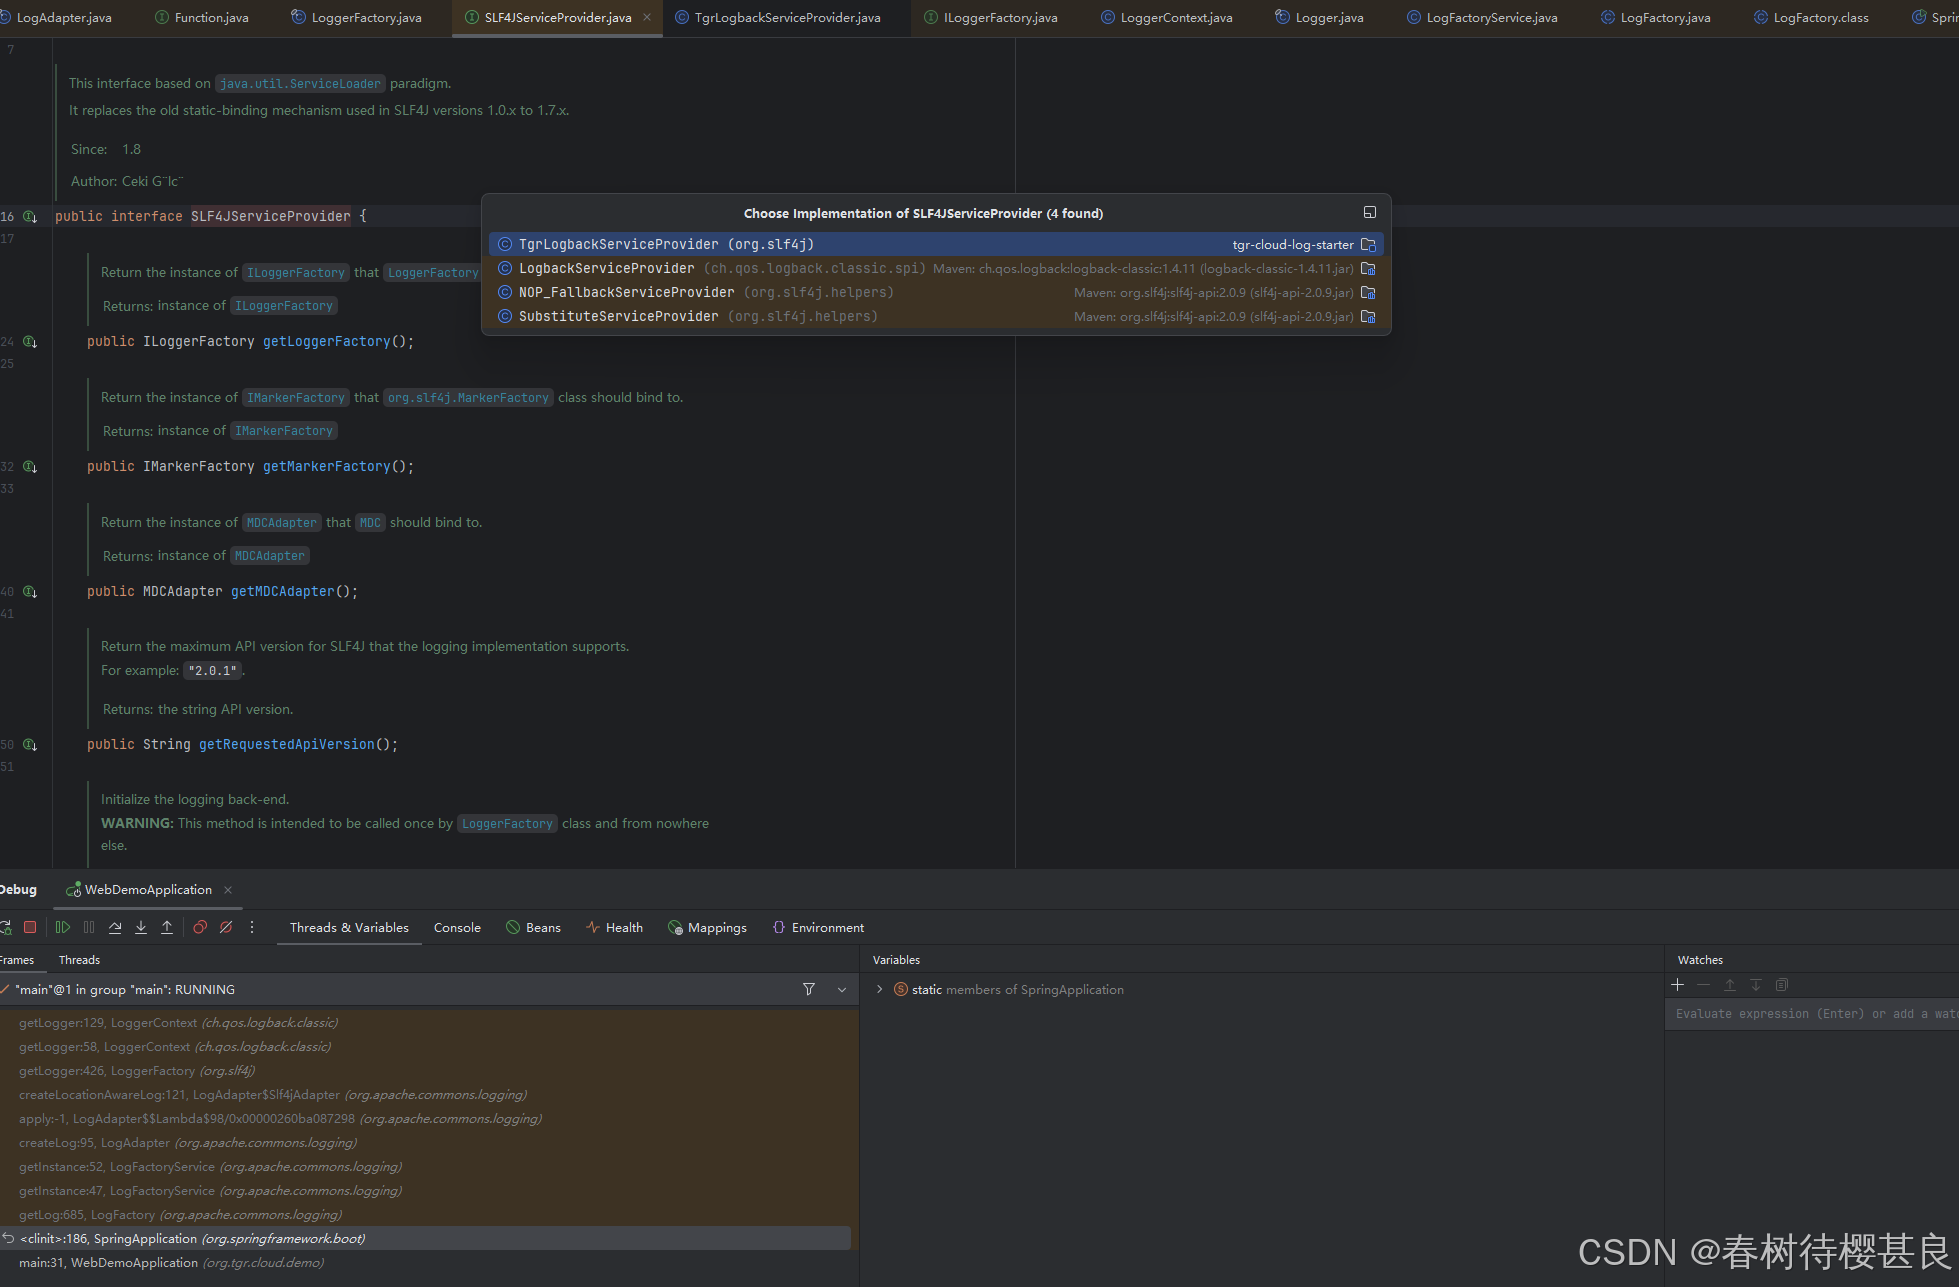Add a new watch
This screenshot has width=1959, height=1287.
[1678, 985]
